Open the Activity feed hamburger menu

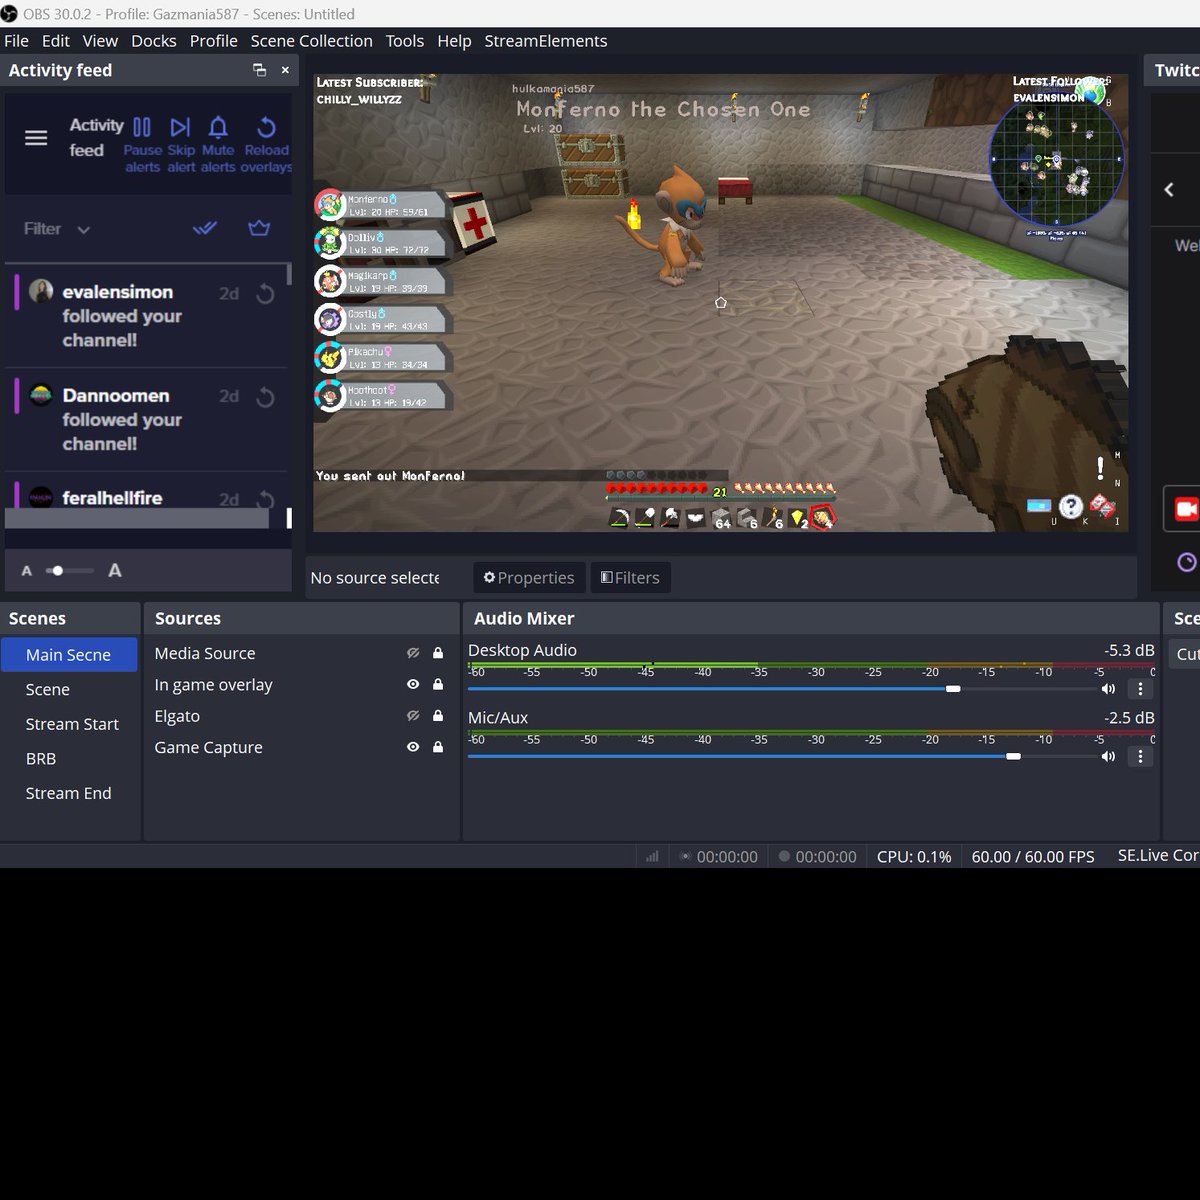tap(36, 138)
